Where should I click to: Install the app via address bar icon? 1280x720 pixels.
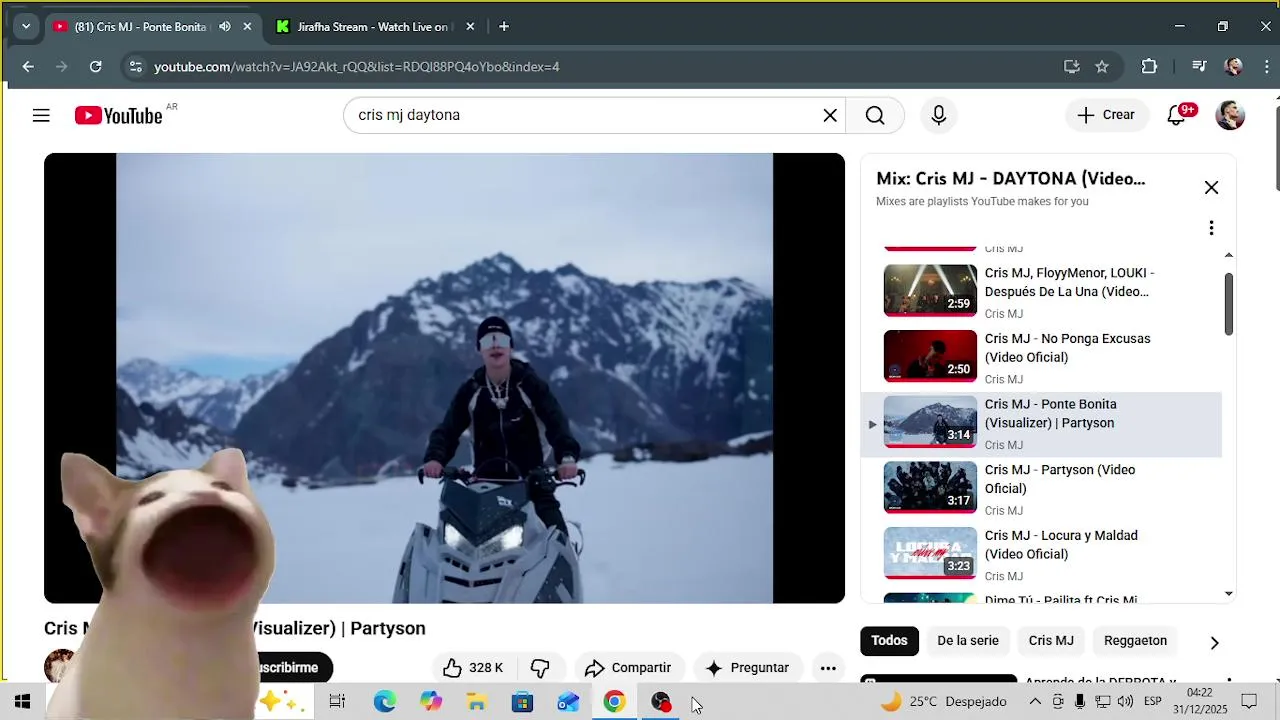click(x=1072, y=67)
